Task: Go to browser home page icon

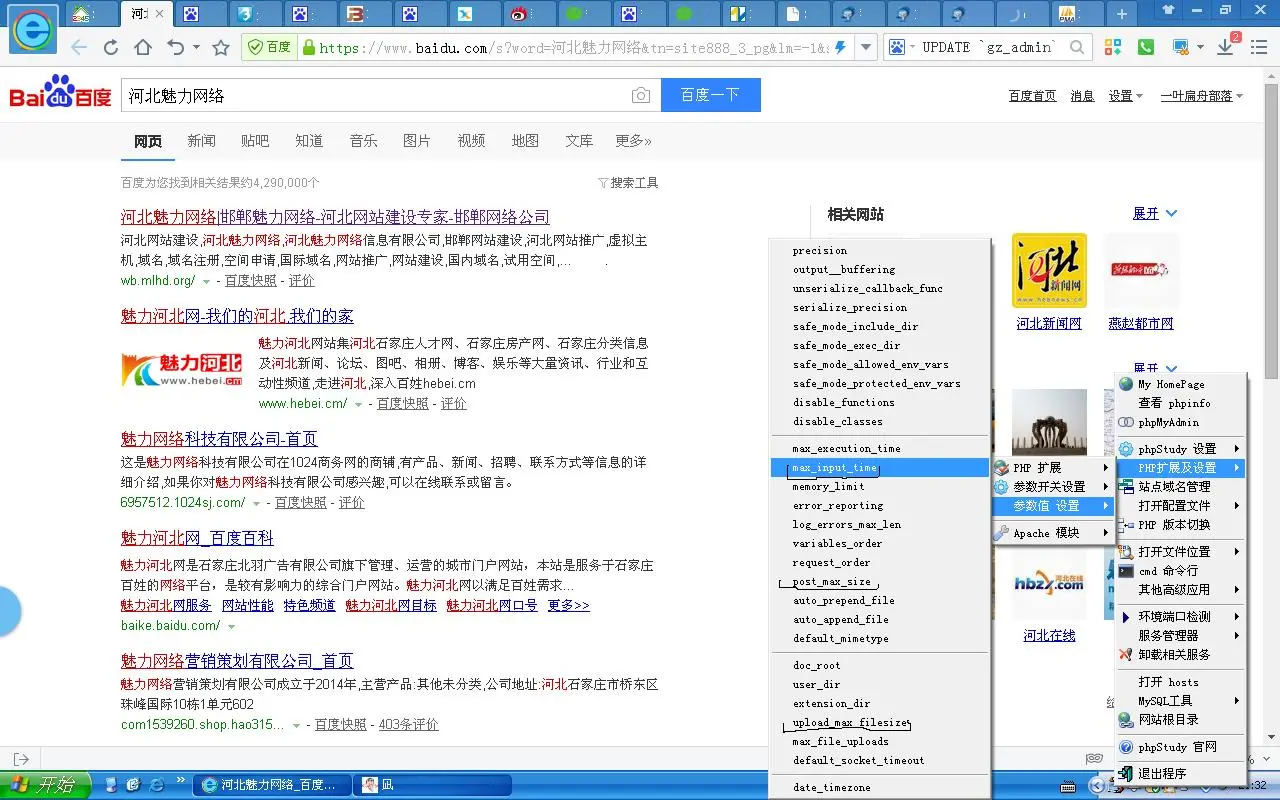Action: click(143, 48)
